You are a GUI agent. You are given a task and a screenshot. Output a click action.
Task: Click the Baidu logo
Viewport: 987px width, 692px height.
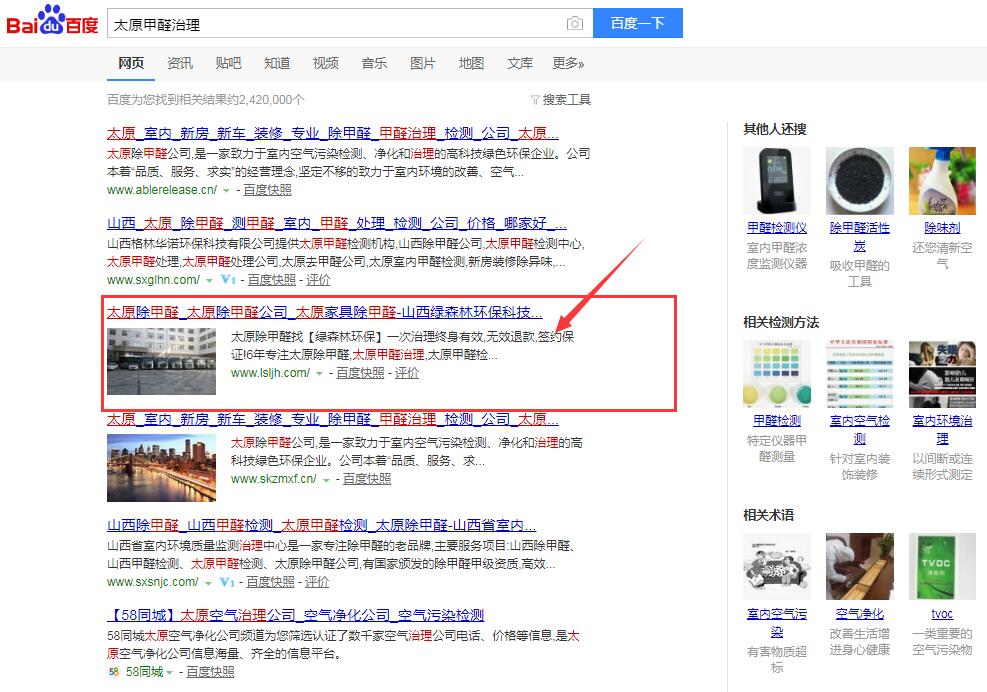[x=52, y=22]
